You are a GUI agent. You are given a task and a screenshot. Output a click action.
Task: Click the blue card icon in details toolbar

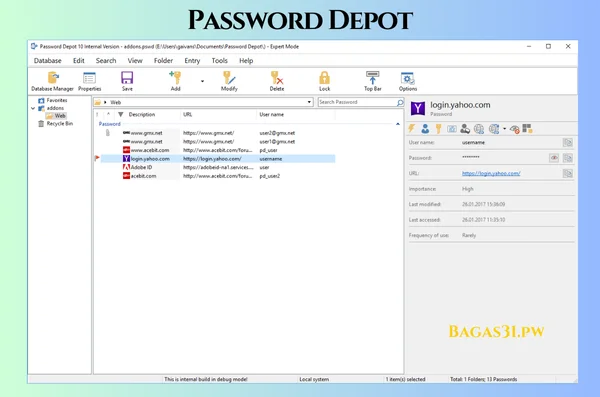452,129
